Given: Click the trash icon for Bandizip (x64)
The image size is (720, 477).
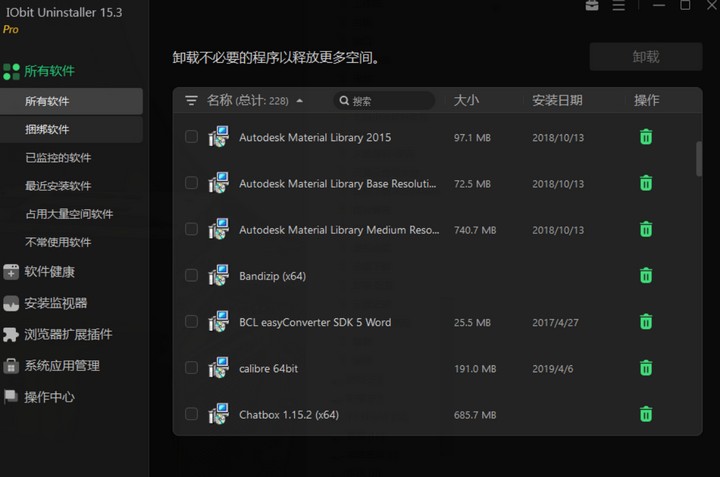Looking at the screenshot, I should pos(646,275).
